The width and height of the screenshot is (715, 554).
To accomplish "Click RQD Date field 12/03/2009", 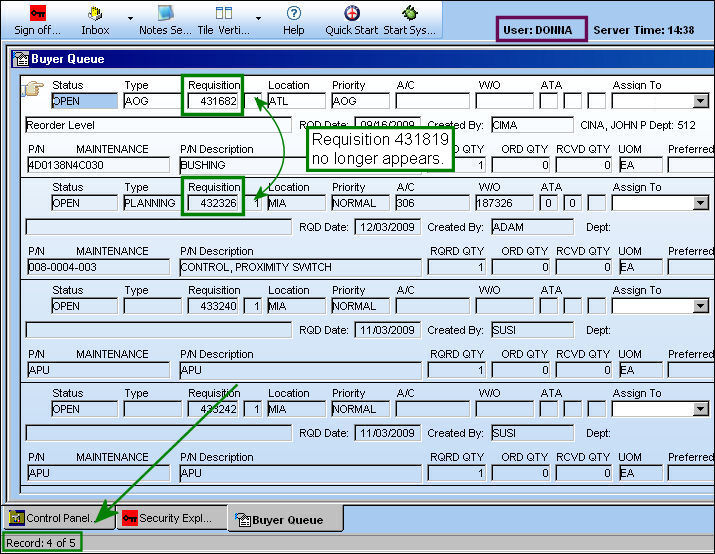I will click(x=387, y=227).
